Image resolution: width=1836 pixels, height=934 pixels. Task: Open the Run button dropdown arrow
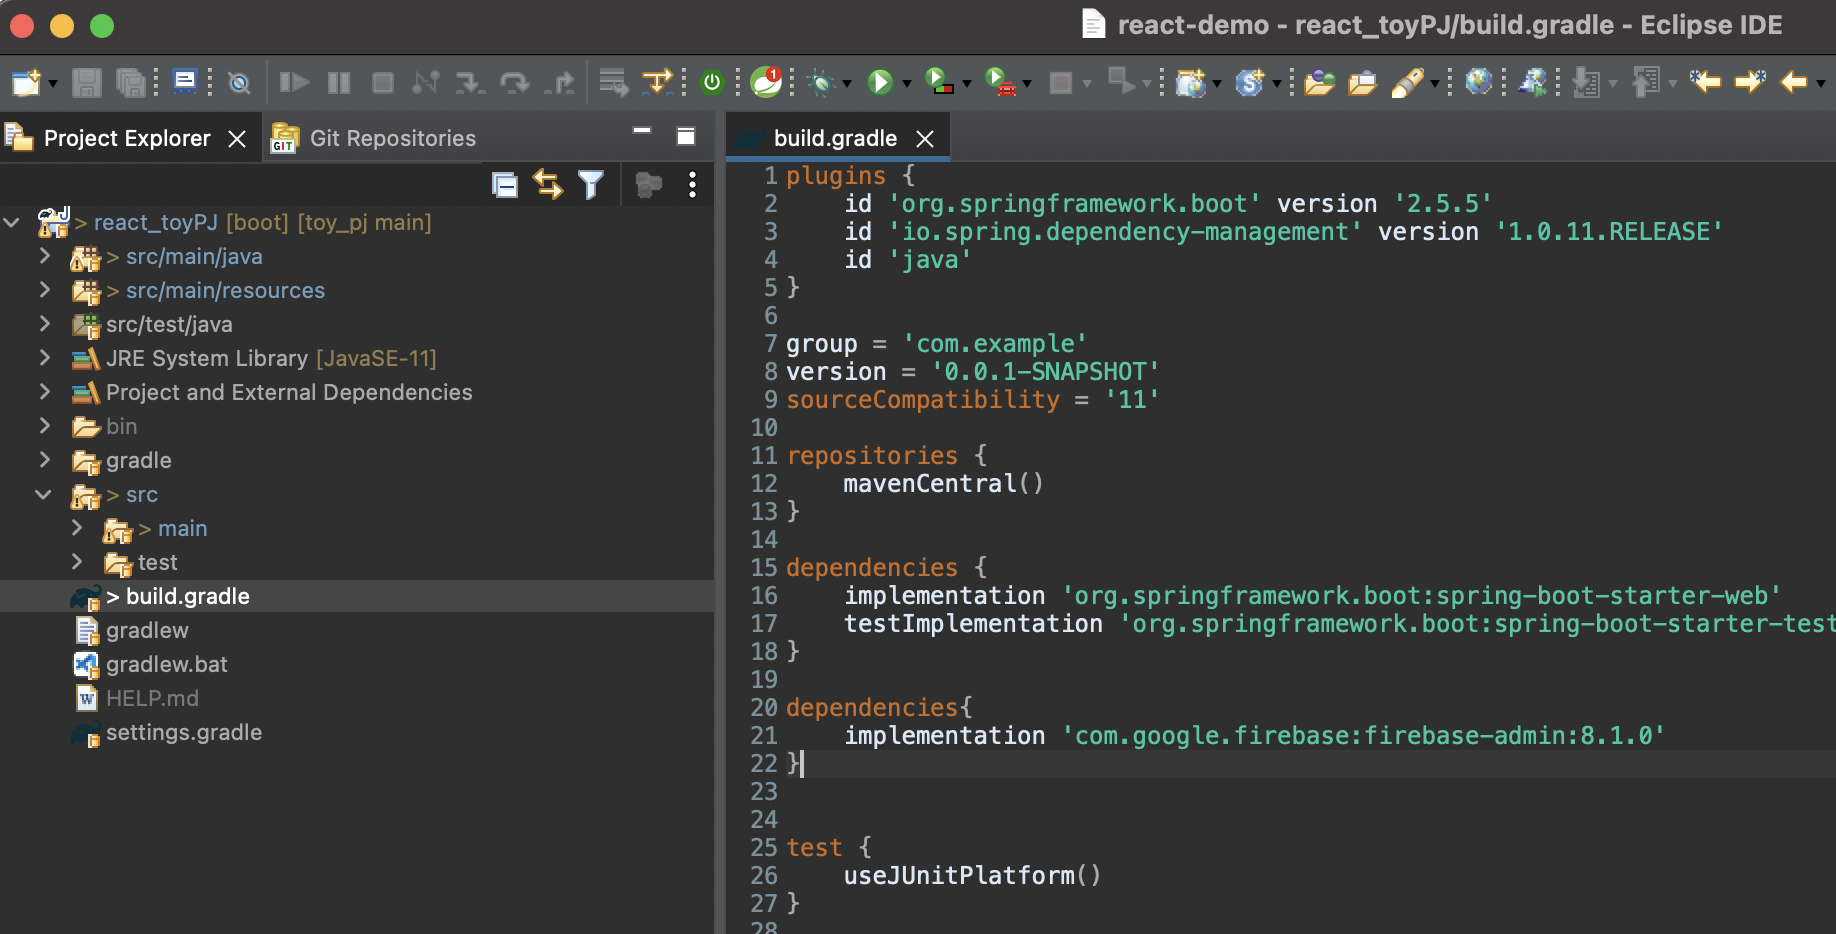[906, 83]
